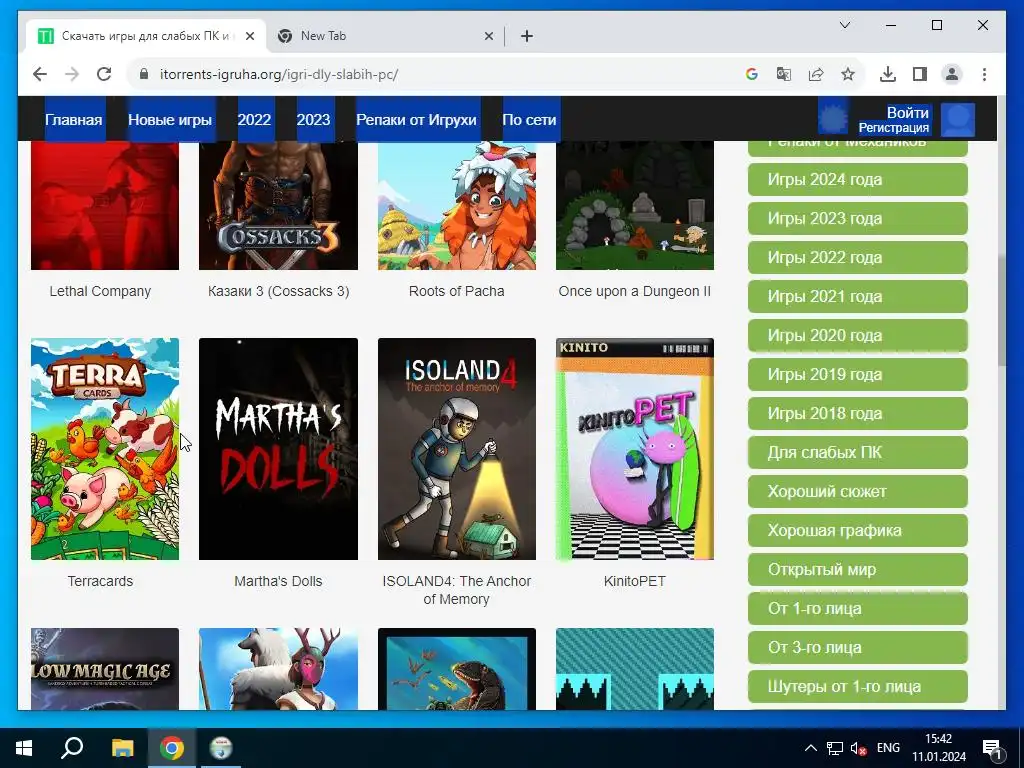Open a new tab with the plus button

(x=527, y=37)
